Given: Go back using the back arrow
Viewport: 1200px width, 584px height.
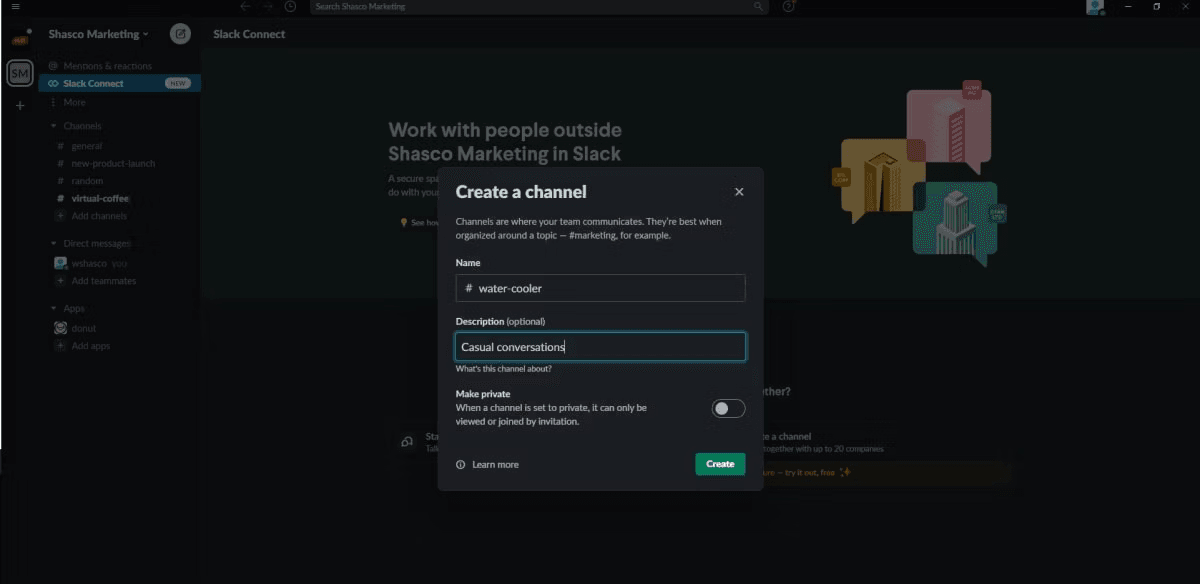Looking at the screenshot, I should tap(245, 6).
